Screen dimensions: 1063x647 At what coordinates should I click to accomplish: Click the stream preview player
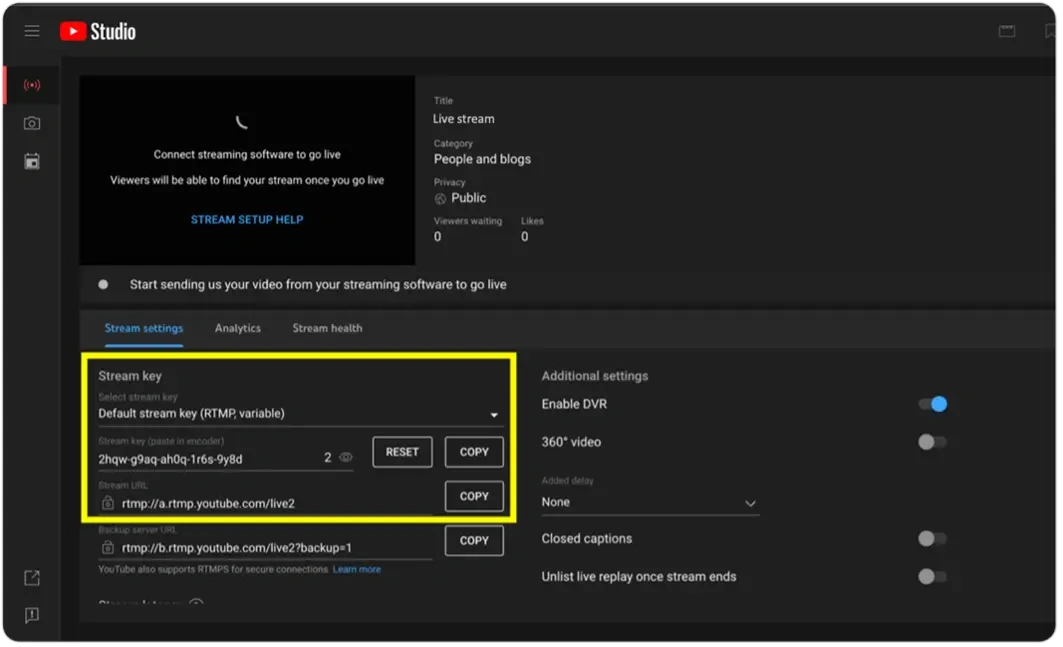tap(247, 170)
